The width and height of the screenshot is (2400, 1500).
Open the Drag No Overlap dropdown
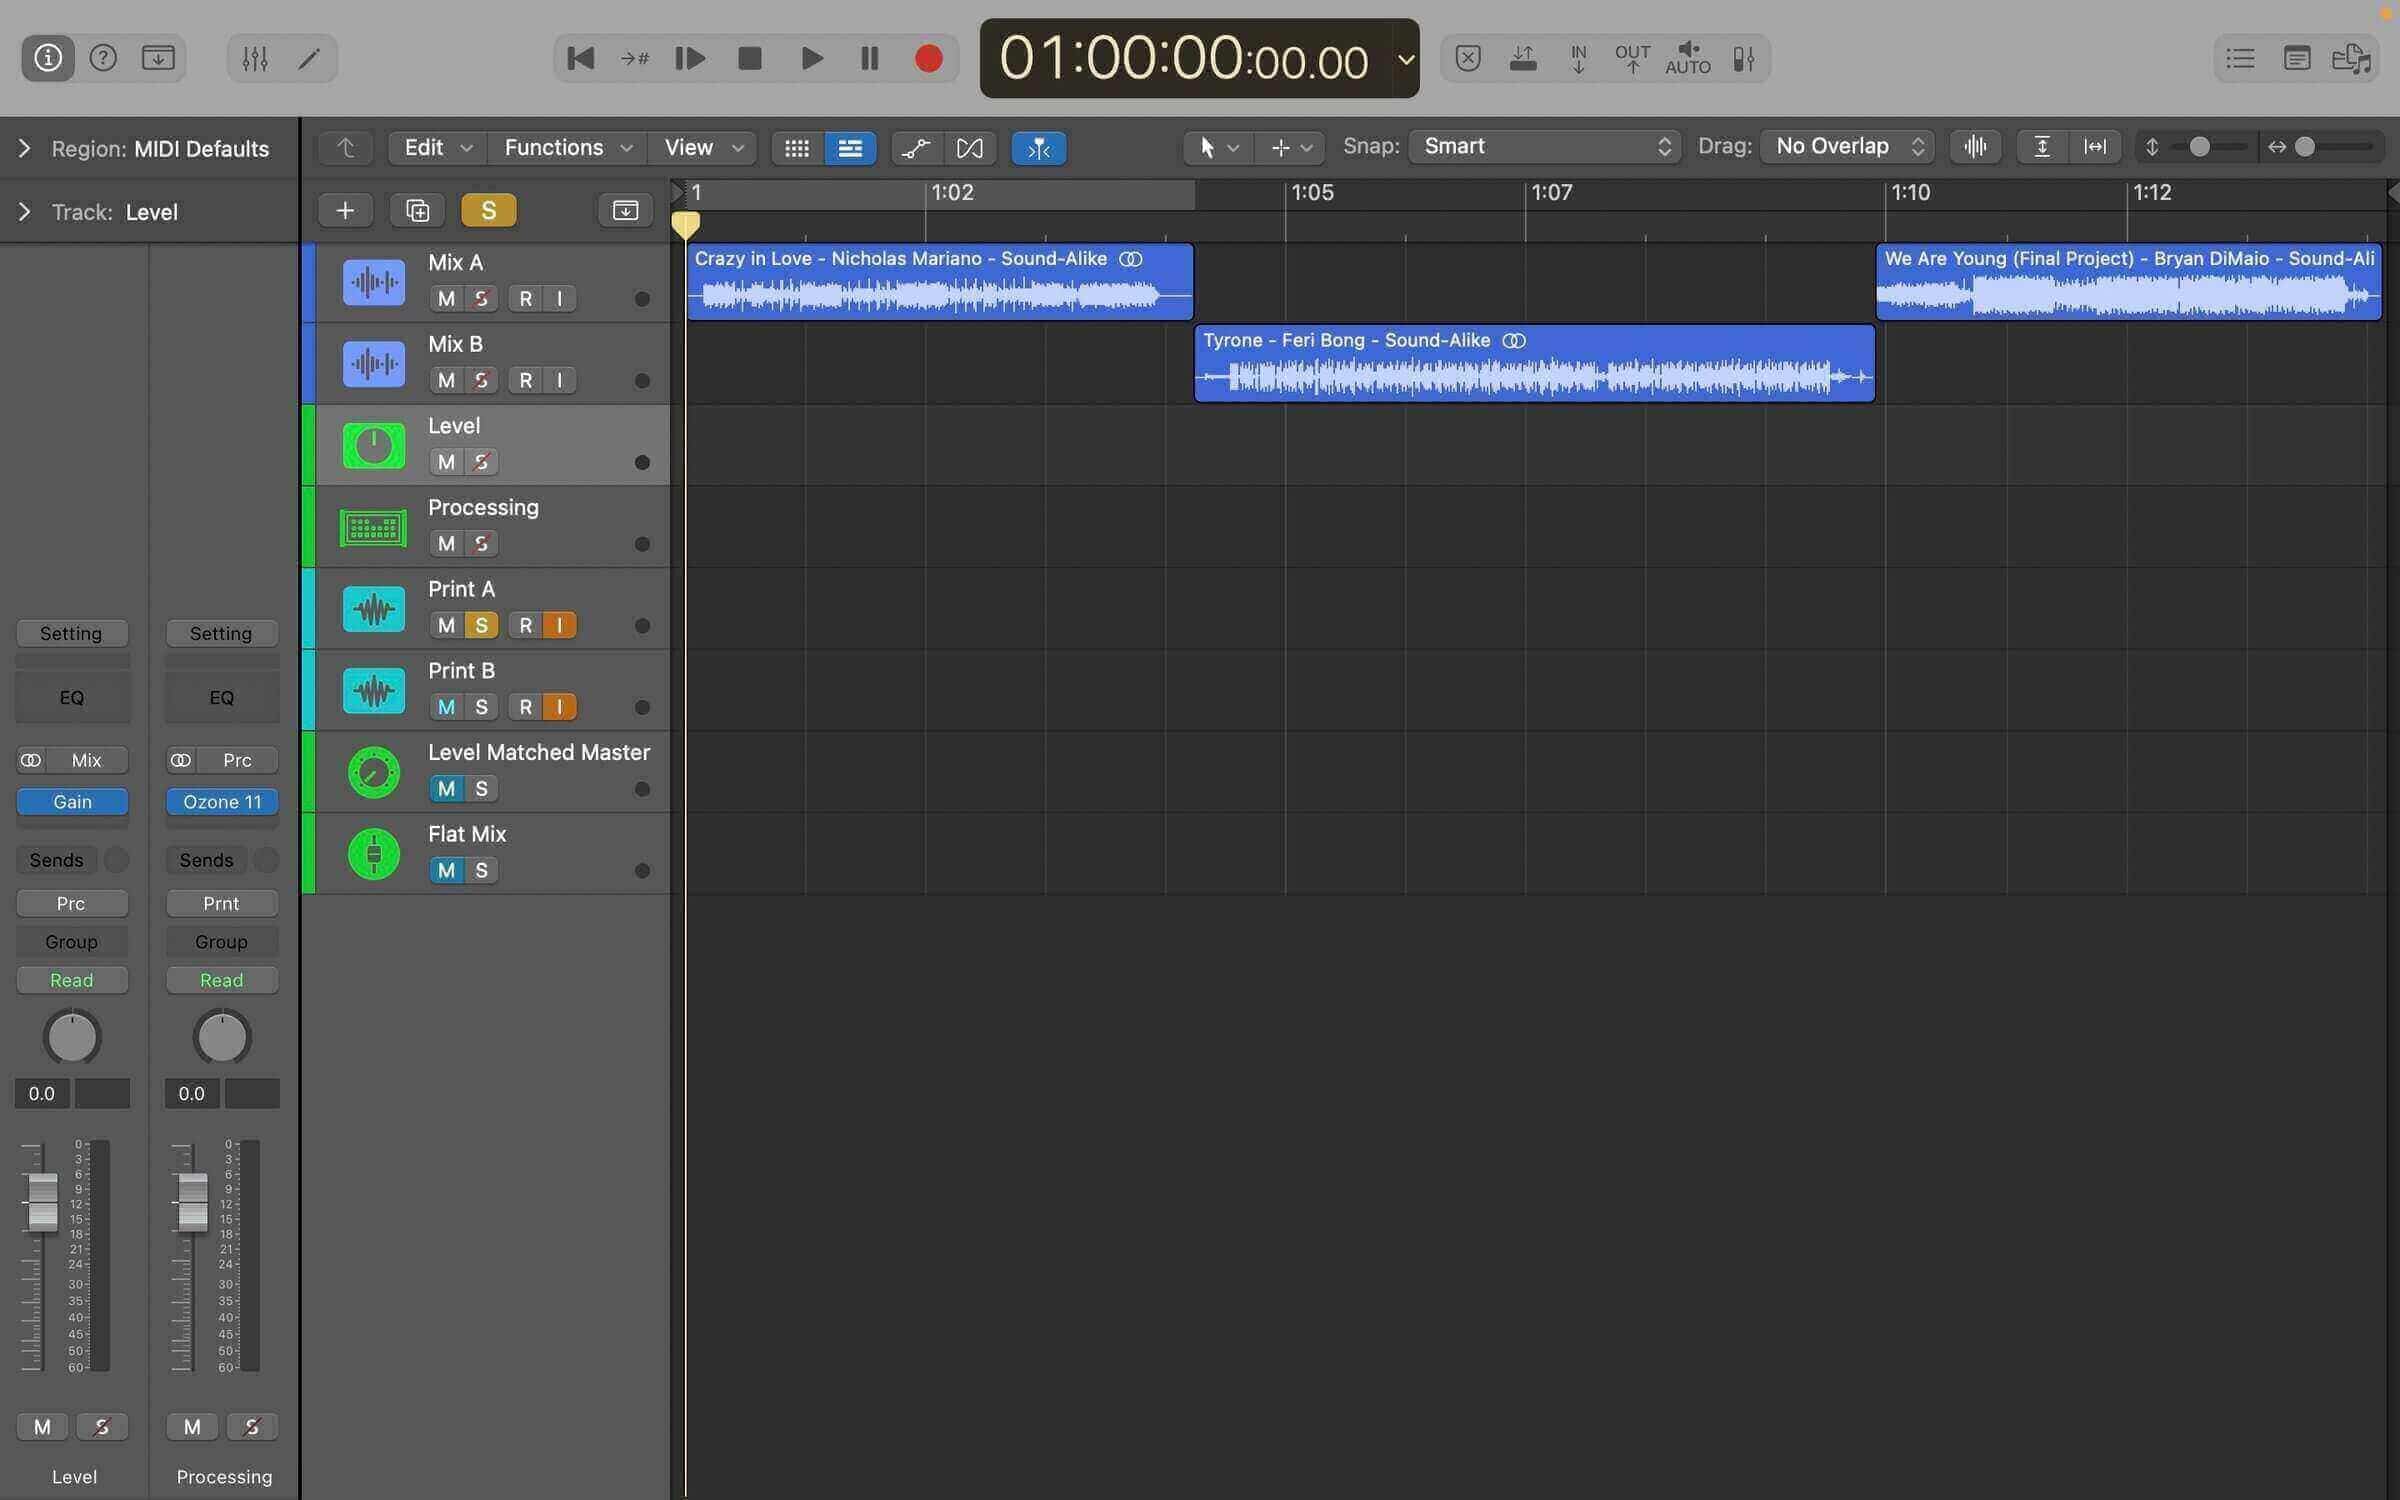[x=1847, y=146]
